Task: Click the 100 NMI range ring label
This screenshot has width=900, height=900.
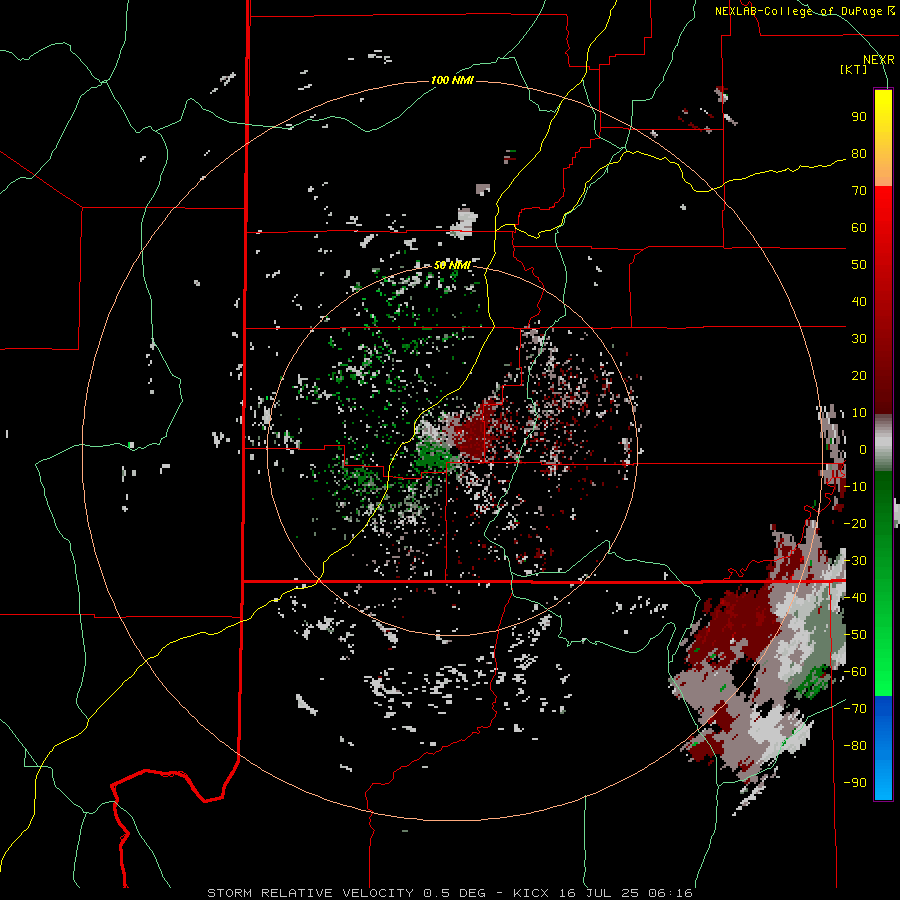Action: coord(452,80)
